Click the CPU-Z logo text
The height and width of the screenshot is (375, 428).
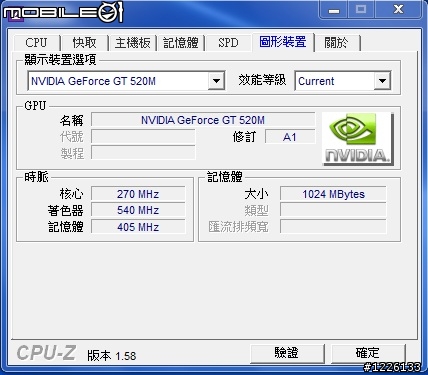coord(46,353)
